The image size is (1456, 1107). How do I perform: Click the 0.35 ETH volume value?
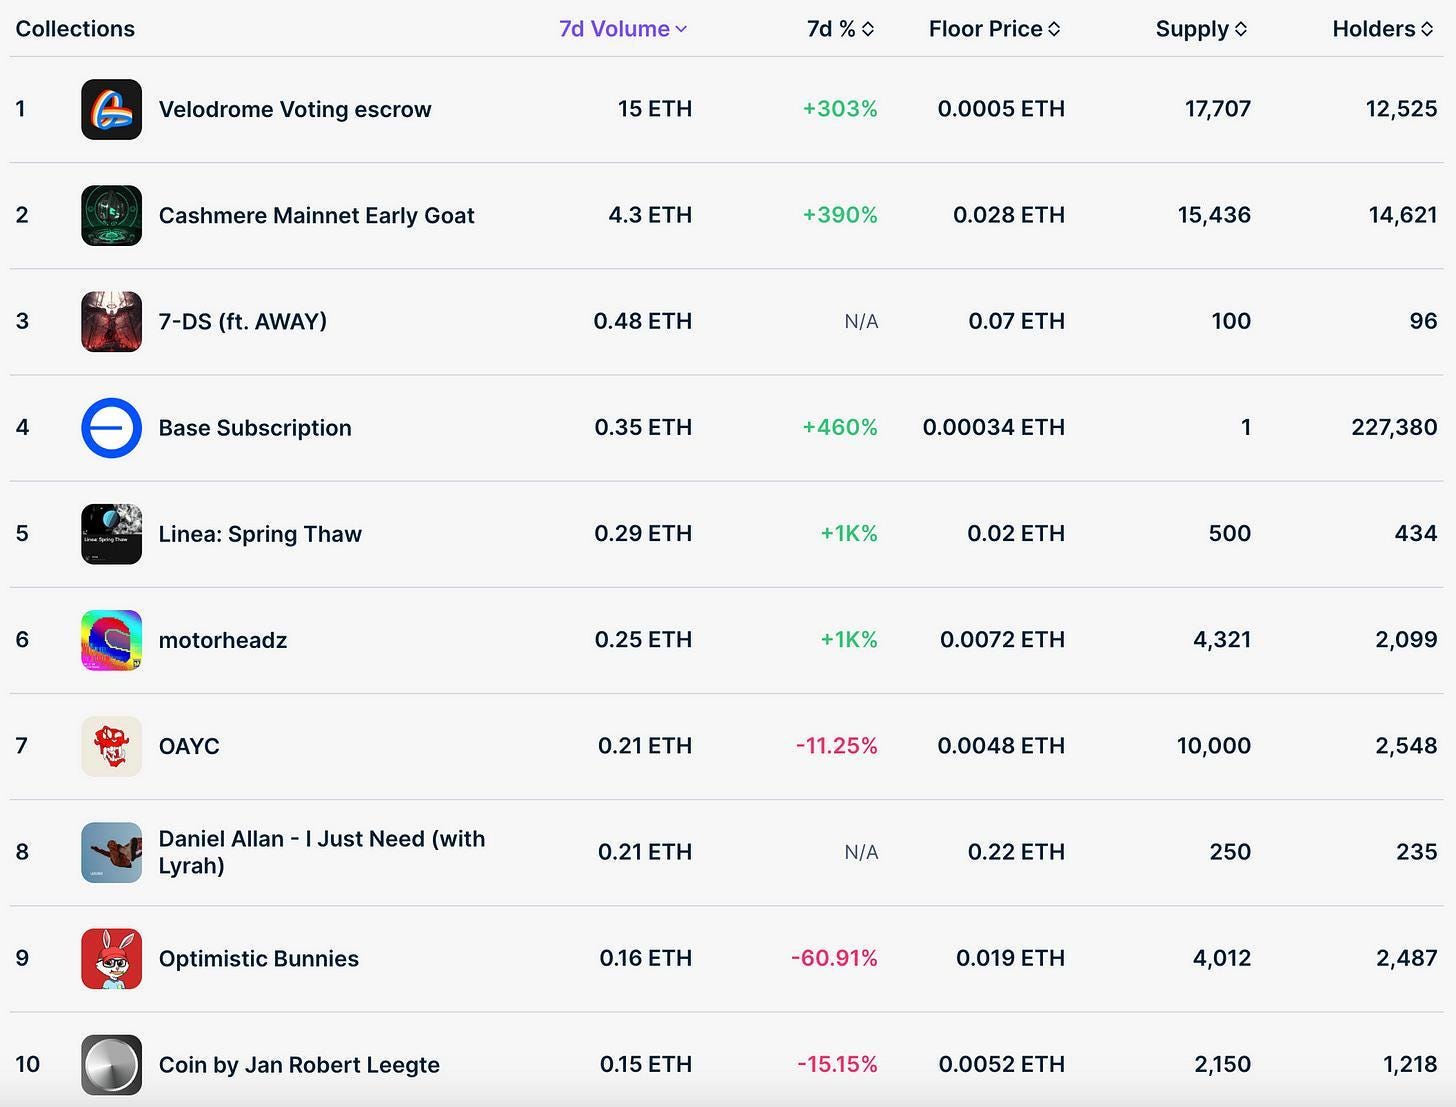pyautogui.click(x=643, y=427)
